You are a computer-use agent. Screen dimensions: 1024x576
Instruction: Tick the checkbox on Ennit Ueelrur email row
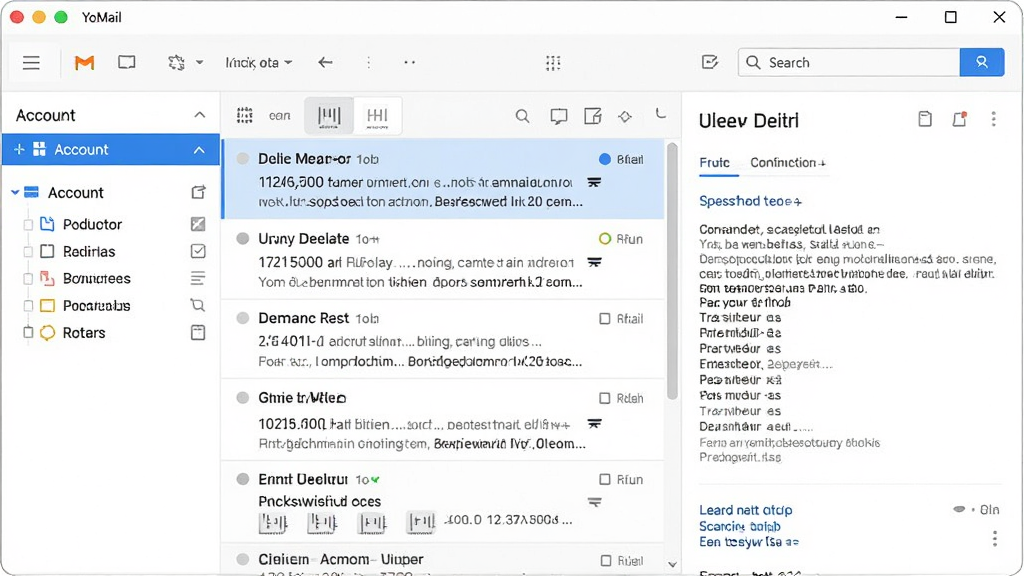tap(605, 479)
